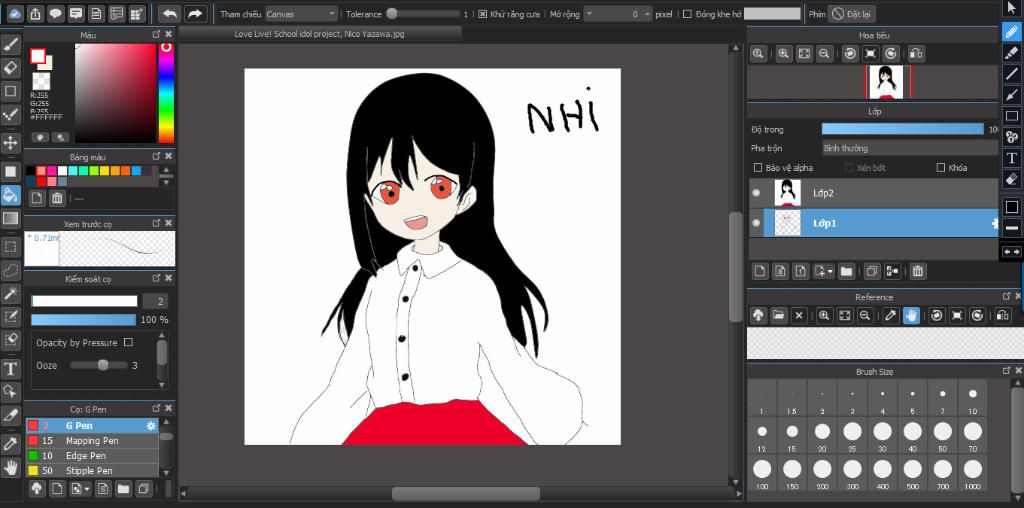
Task: Close the Màu color panel
Action: [x=168, y=34]
